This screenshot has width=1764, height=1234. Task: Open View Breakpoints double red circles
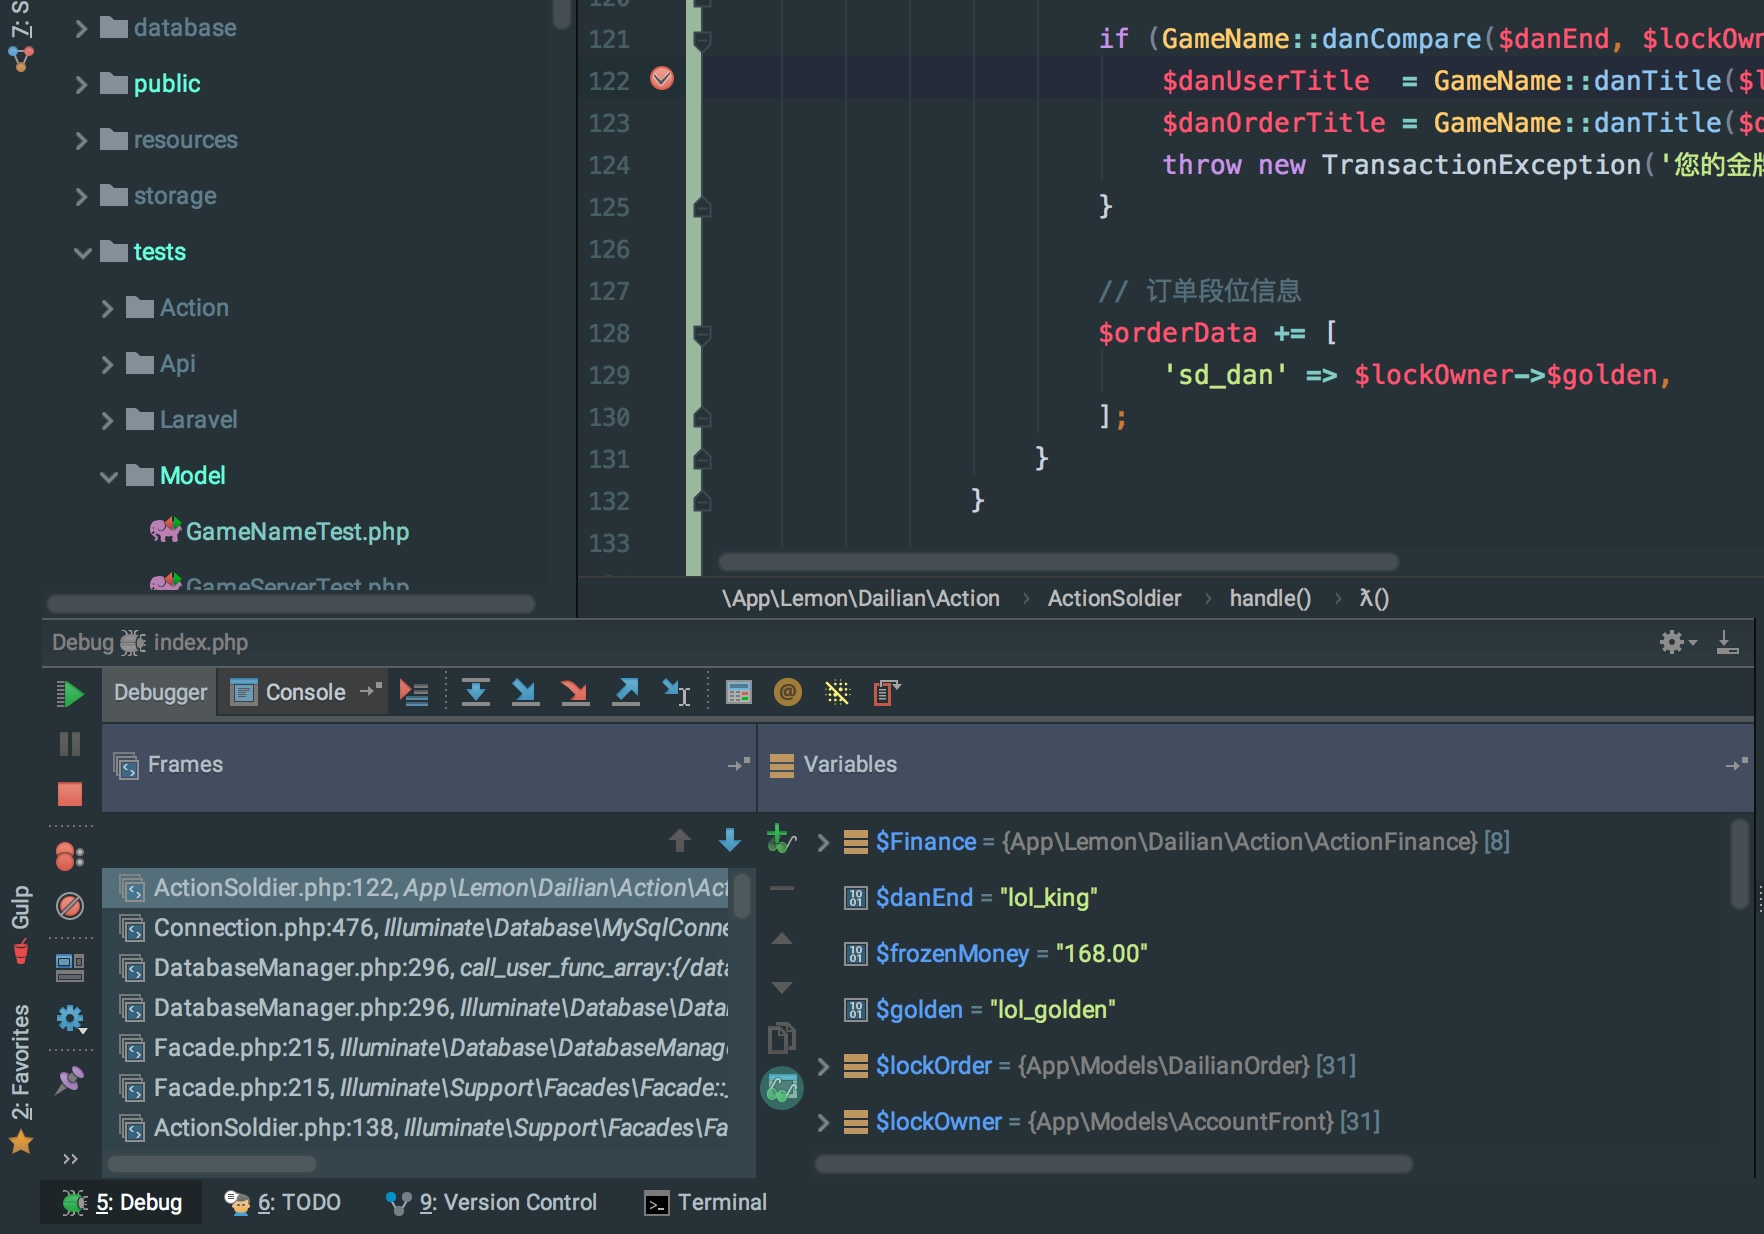pos(69,857)
